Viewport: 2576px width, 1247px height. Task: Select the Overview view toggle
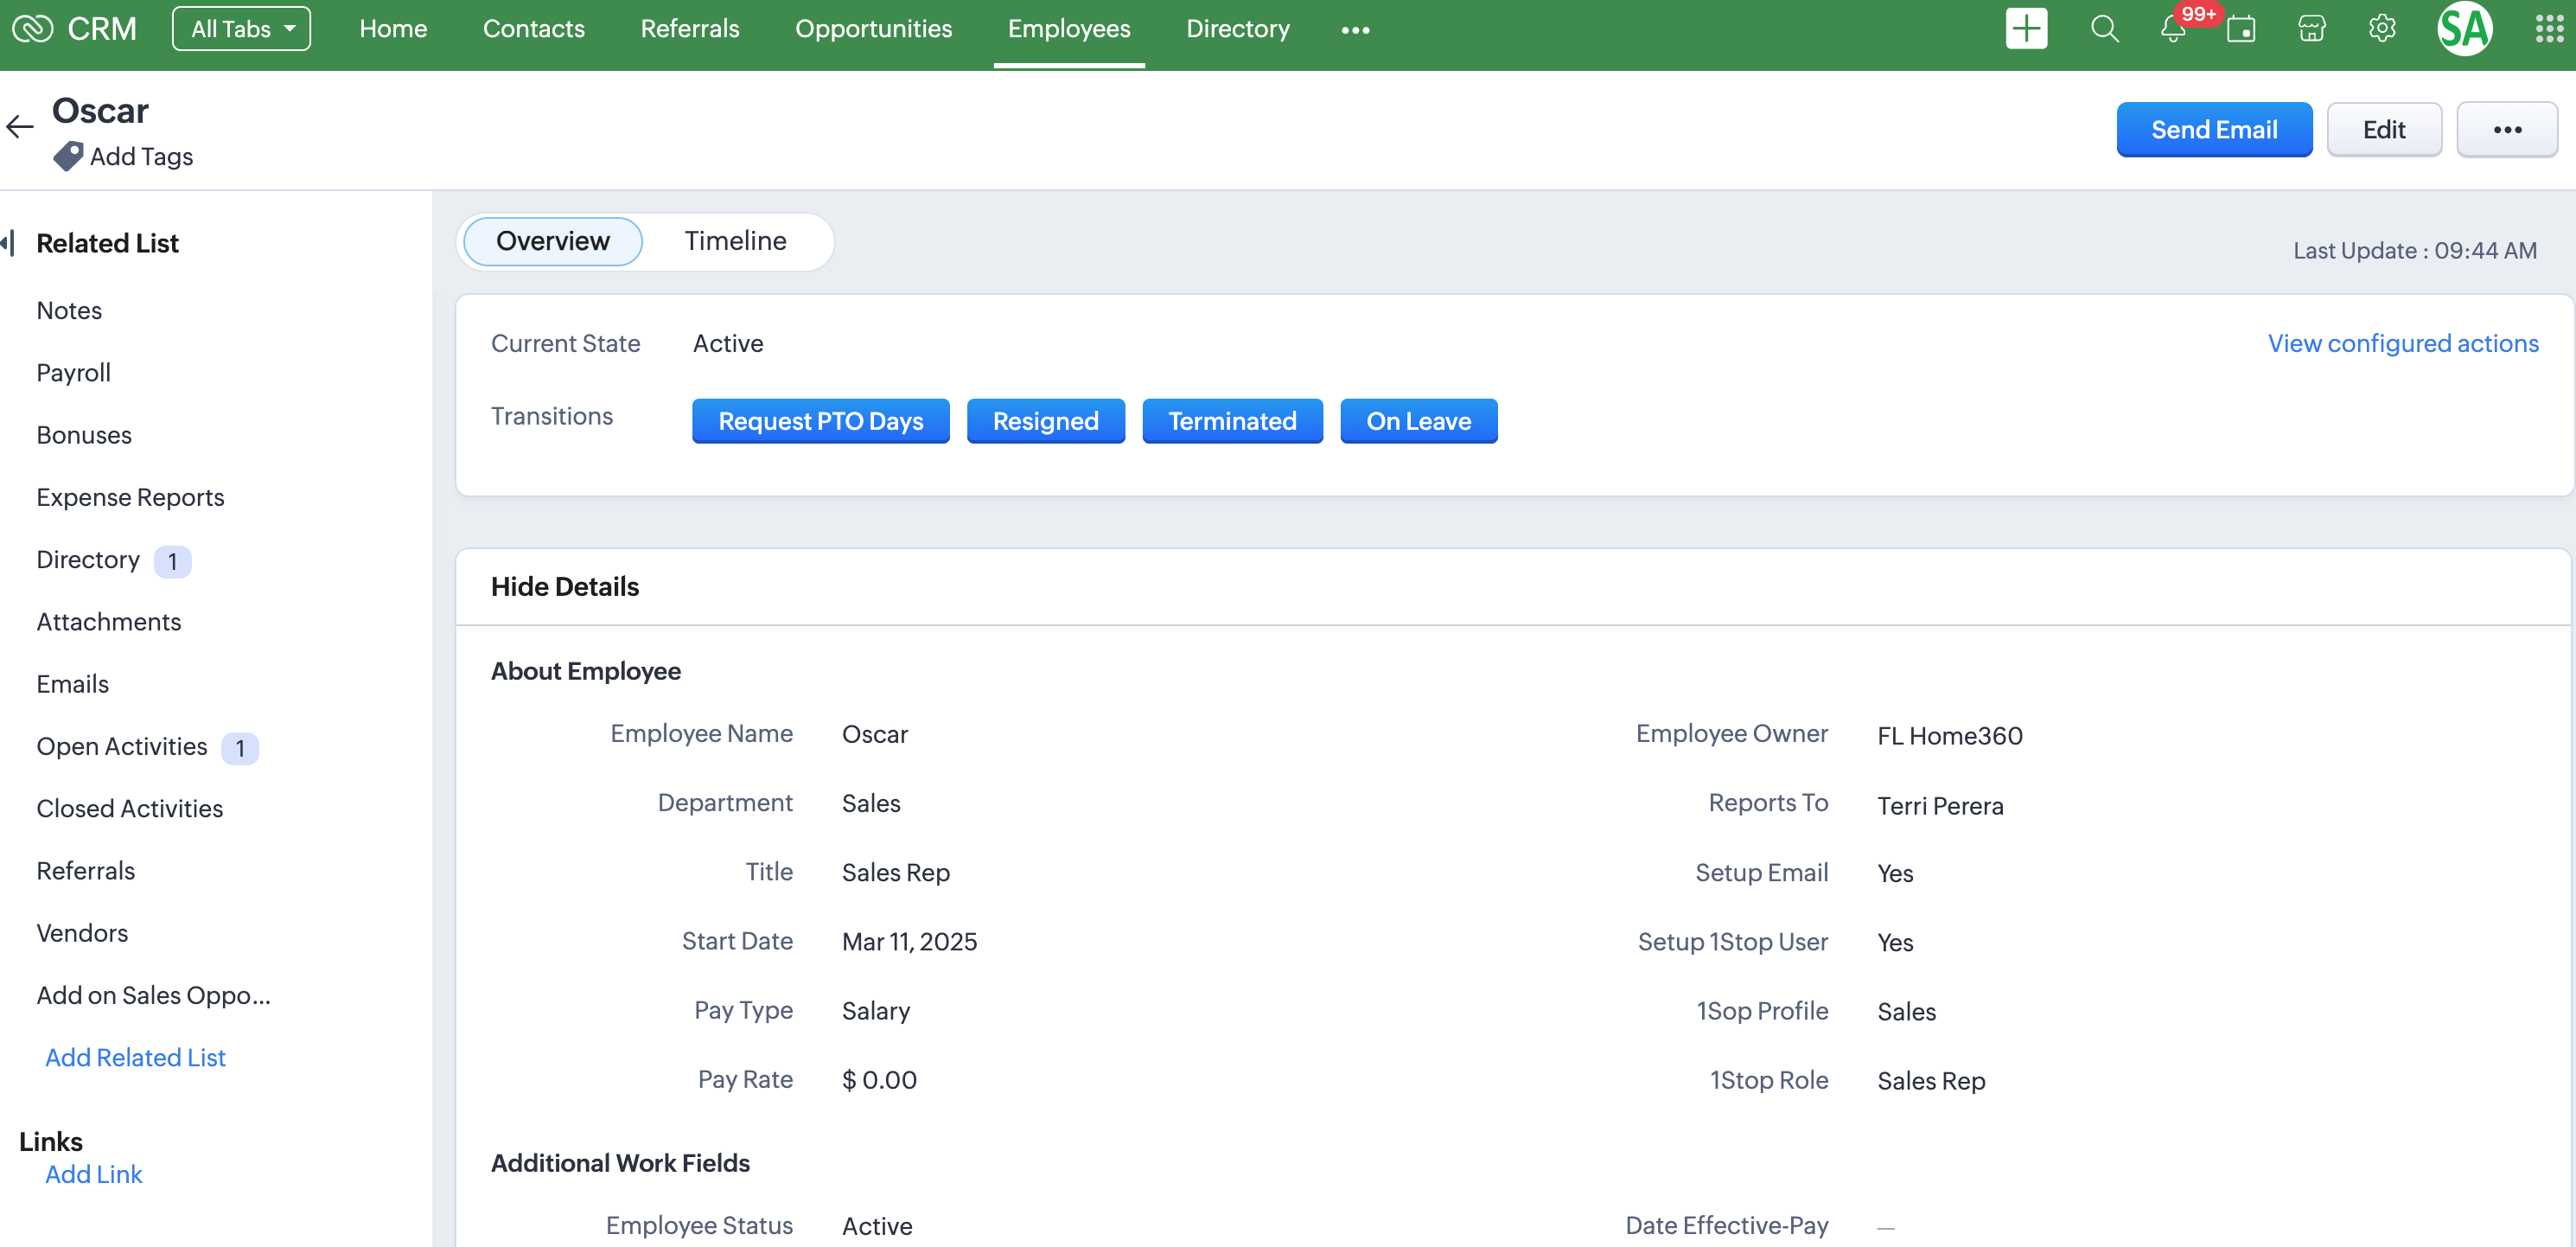click(552, 241)
